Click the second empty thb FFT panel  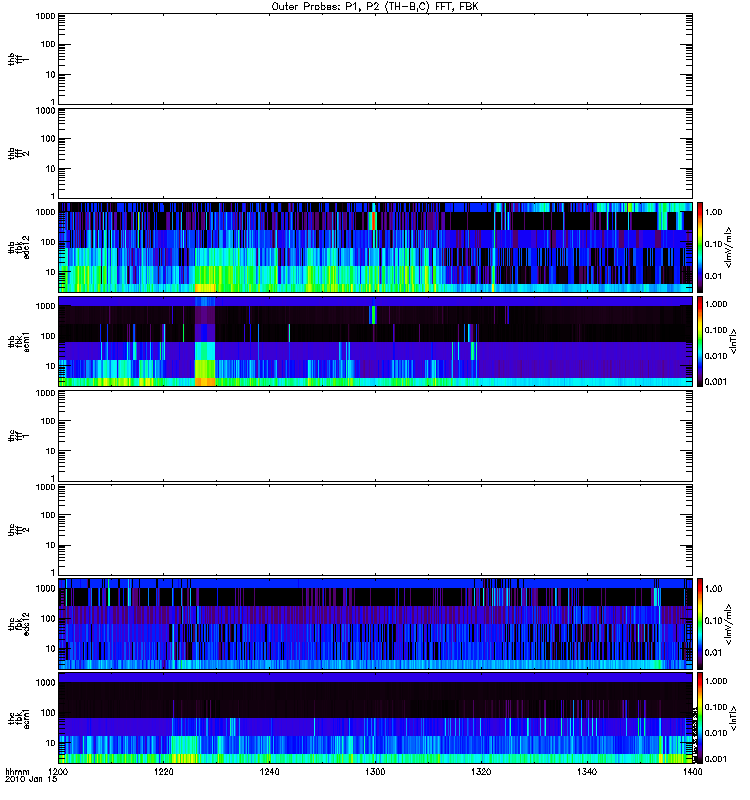point(375,153)
